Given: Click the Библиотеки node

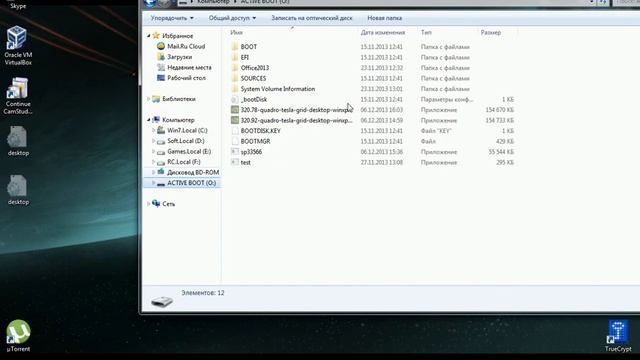Looking at the screenshot, I should tap(179, 99).
